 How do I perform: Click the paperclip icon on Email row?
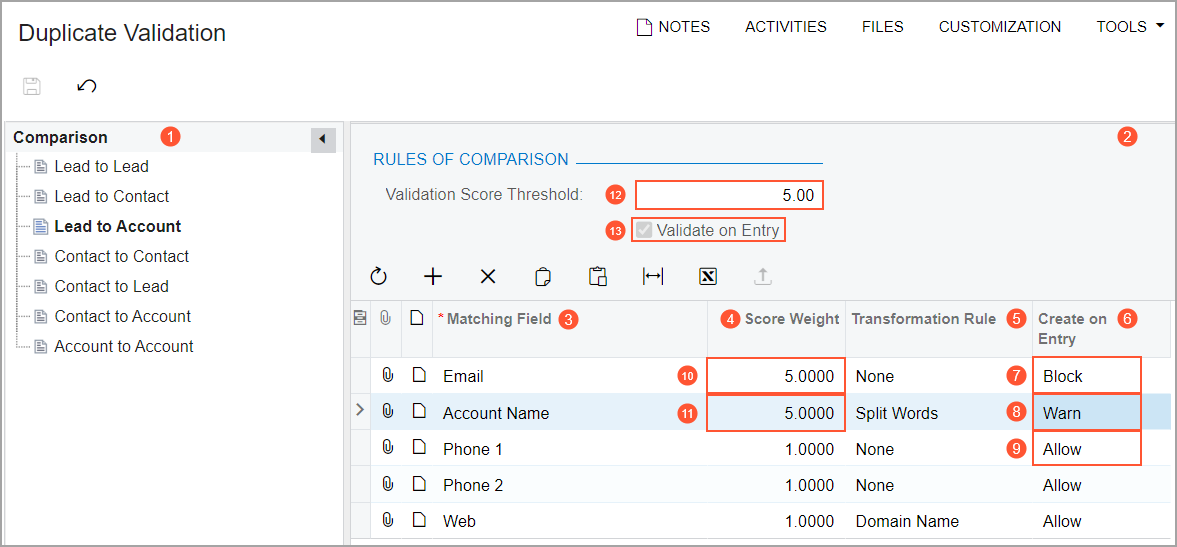point(388,376)
